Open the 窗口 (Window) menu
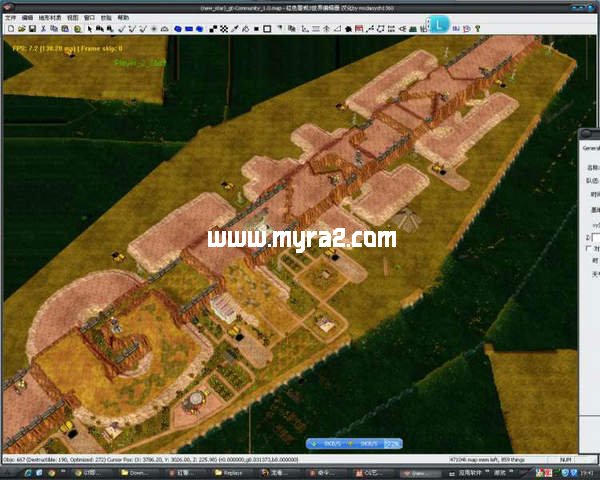The height and width of the screenshot is (480, 600). tap(89, 18)
